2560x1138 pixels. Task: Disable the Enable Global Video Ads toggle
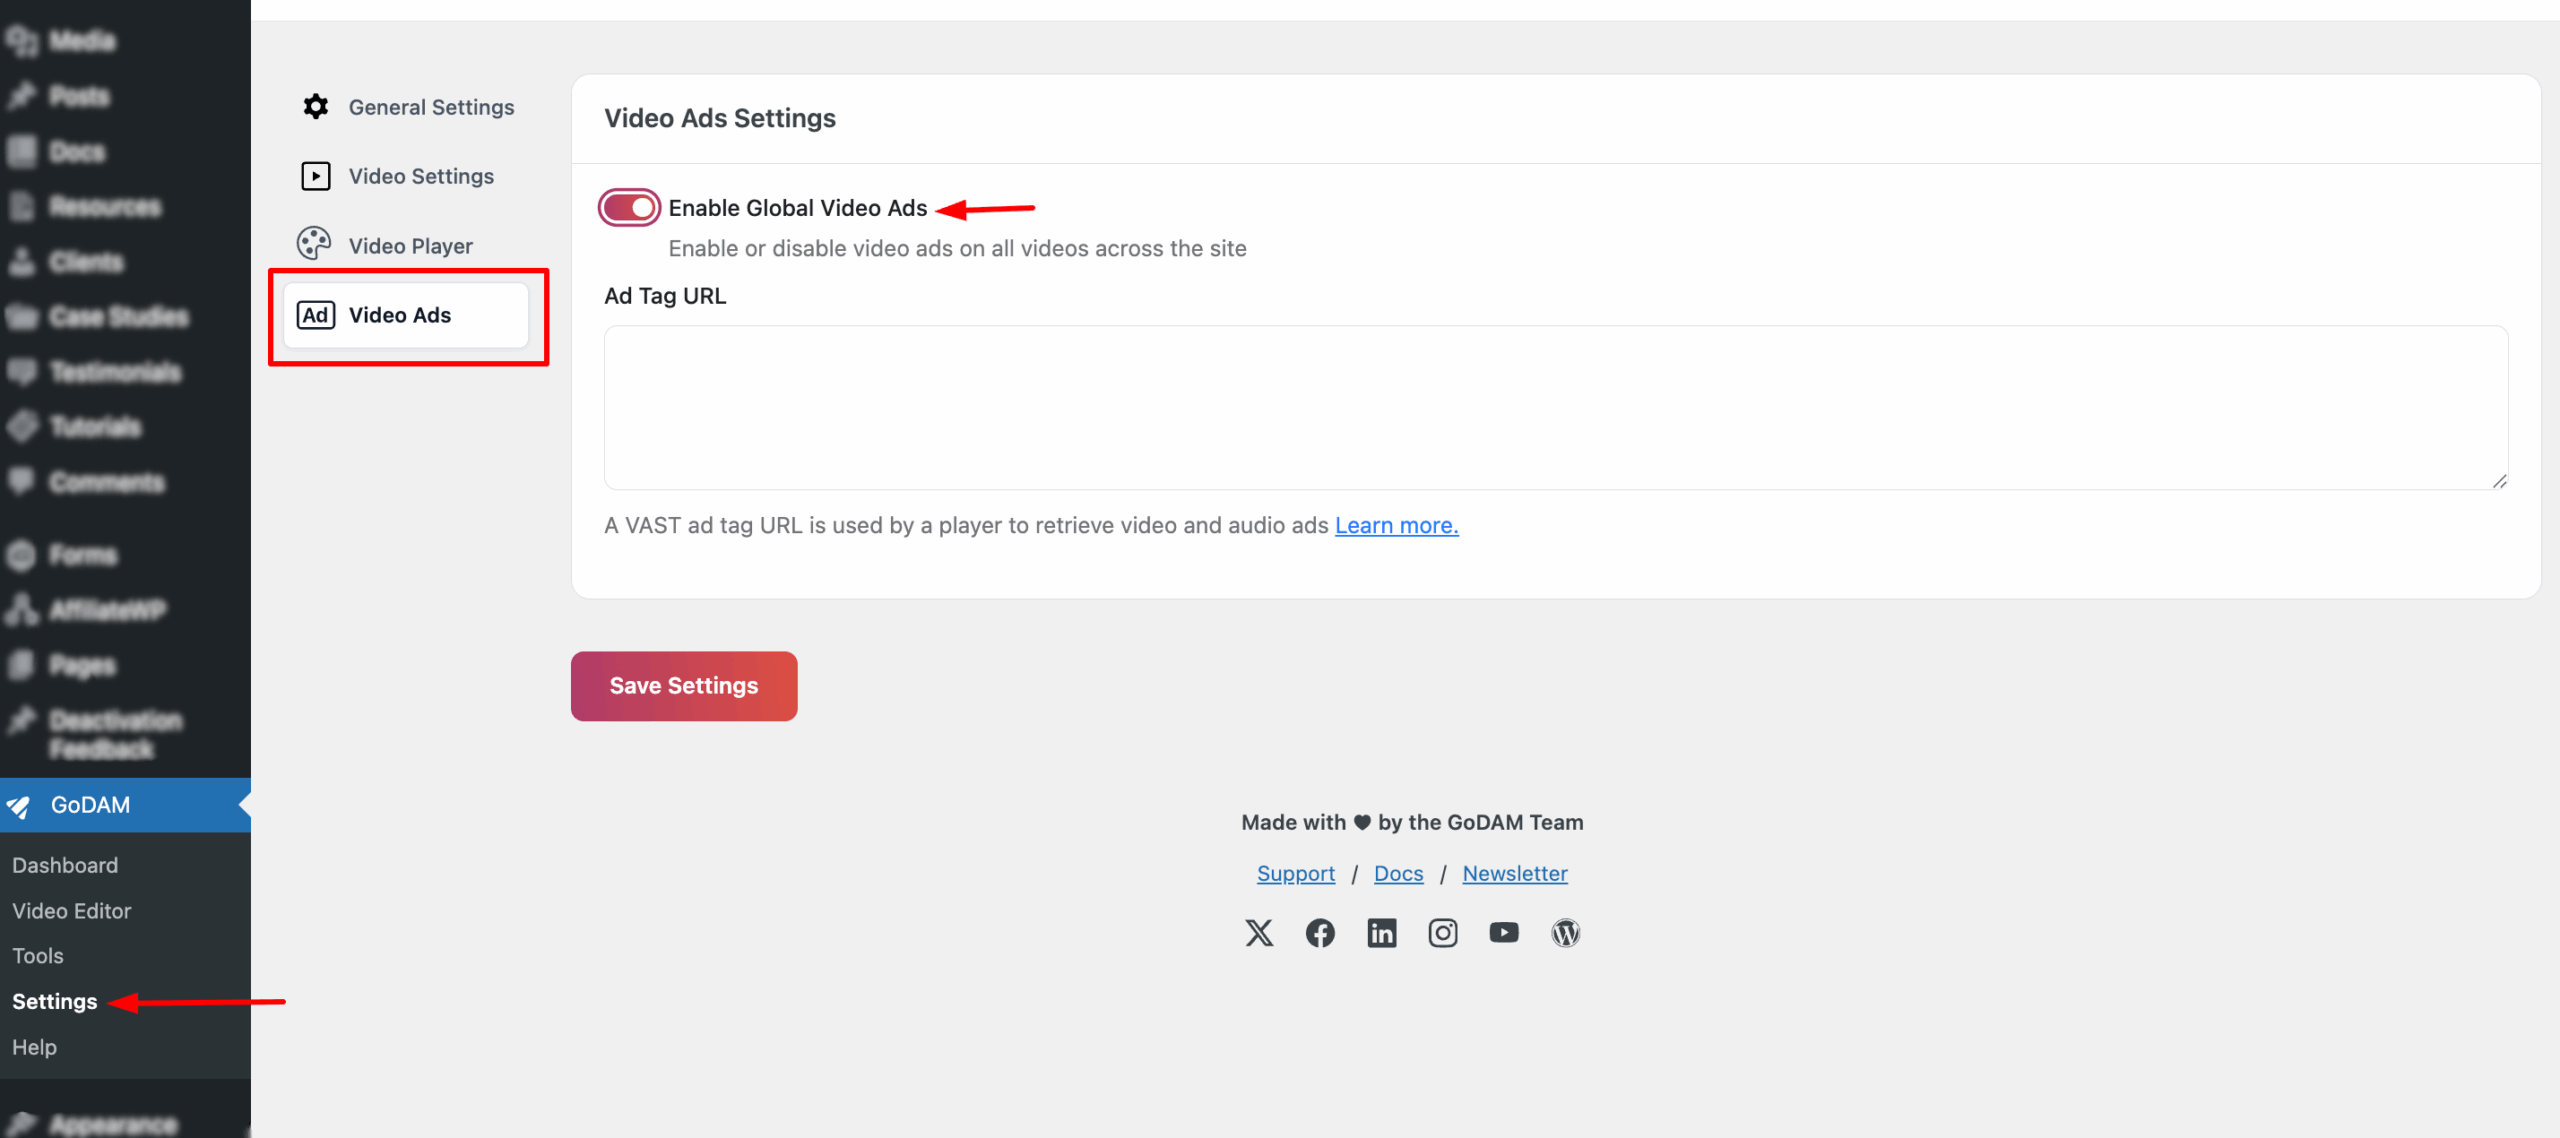[x=629, y=208]
